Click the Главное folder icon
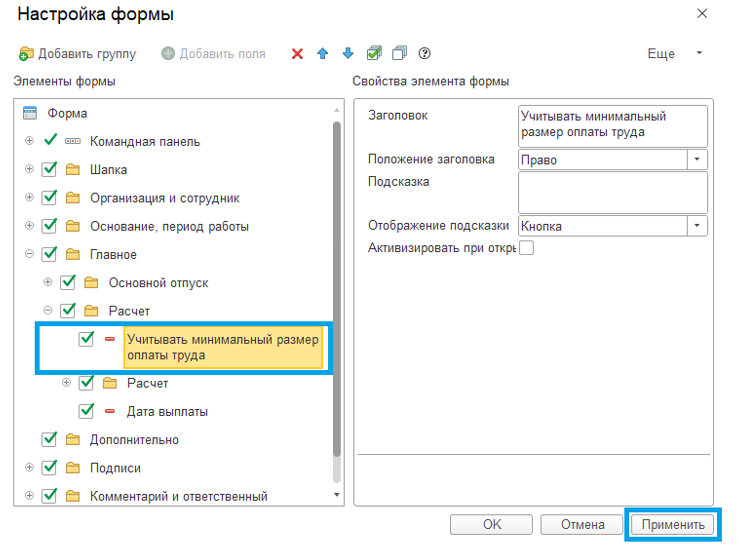 73,255
